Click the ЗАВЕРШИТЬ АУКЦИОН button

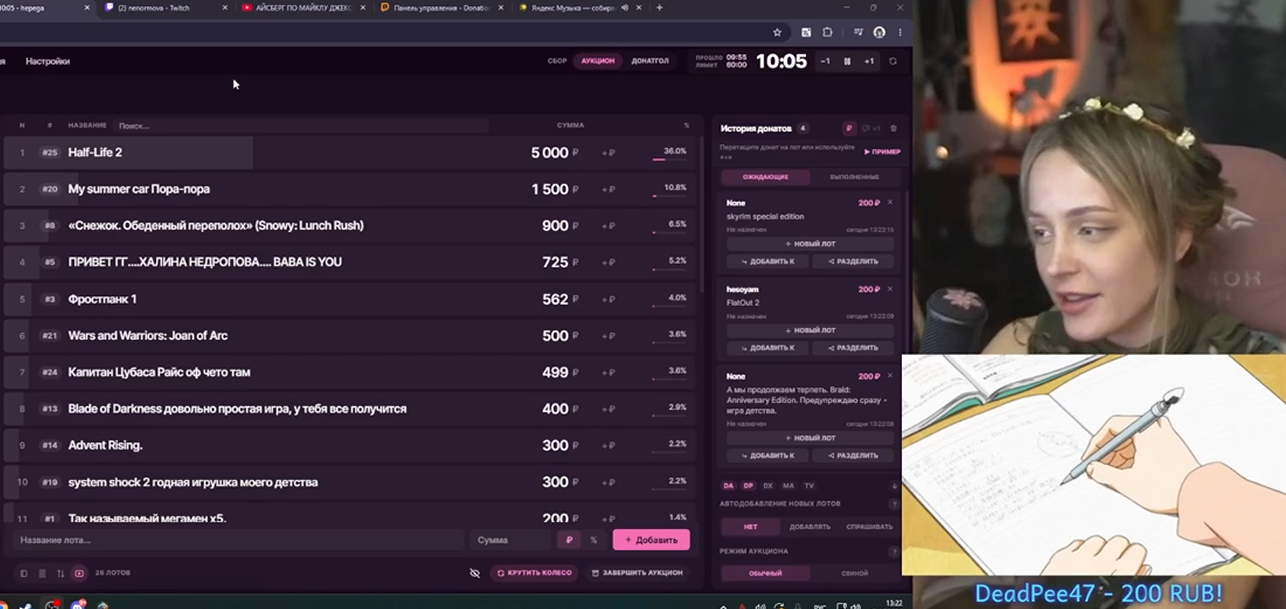(x=637, y=573)
